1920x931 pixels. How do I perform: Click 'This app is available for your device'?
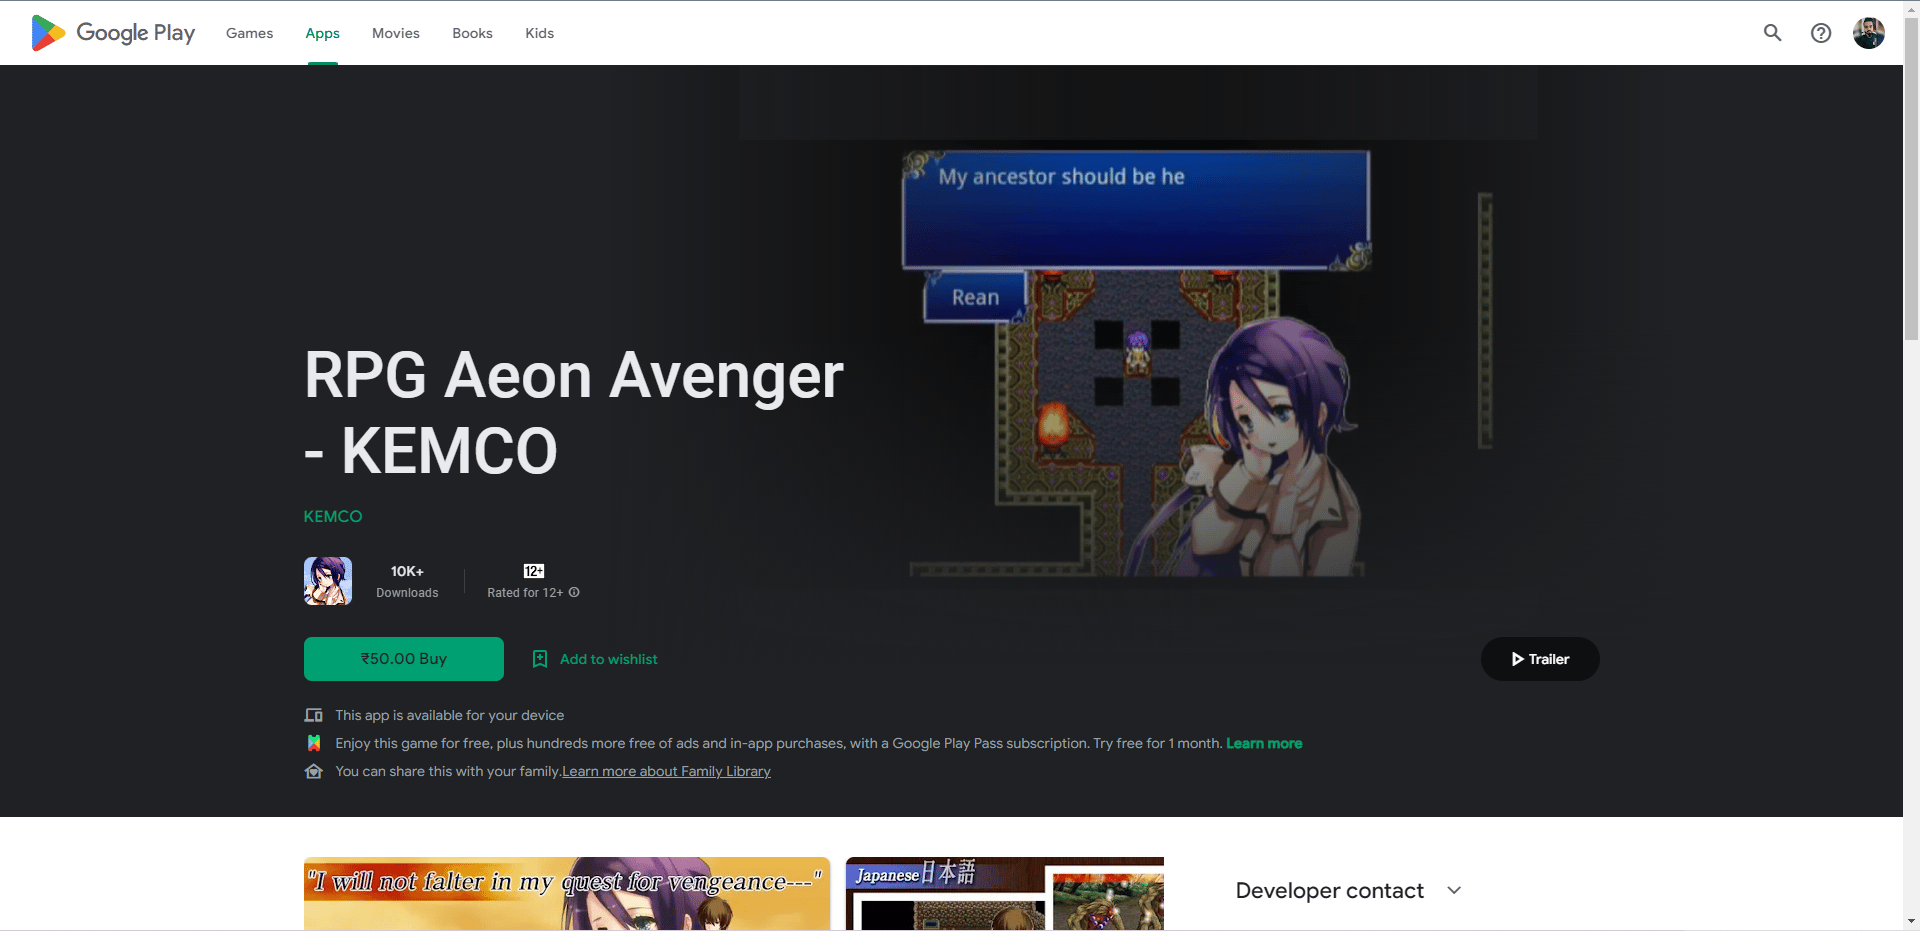450,715
